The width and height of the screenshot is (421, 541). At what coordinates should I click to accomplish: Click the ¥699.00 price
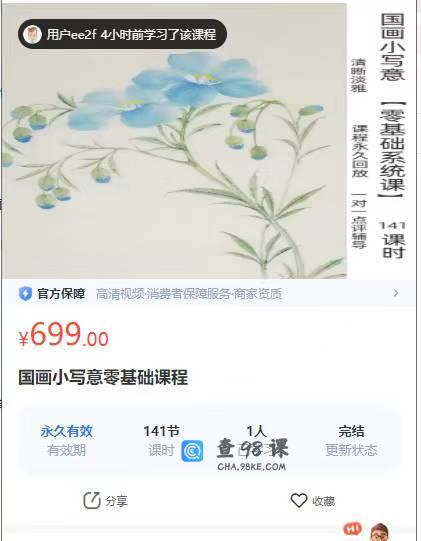(x=63, y=335)
